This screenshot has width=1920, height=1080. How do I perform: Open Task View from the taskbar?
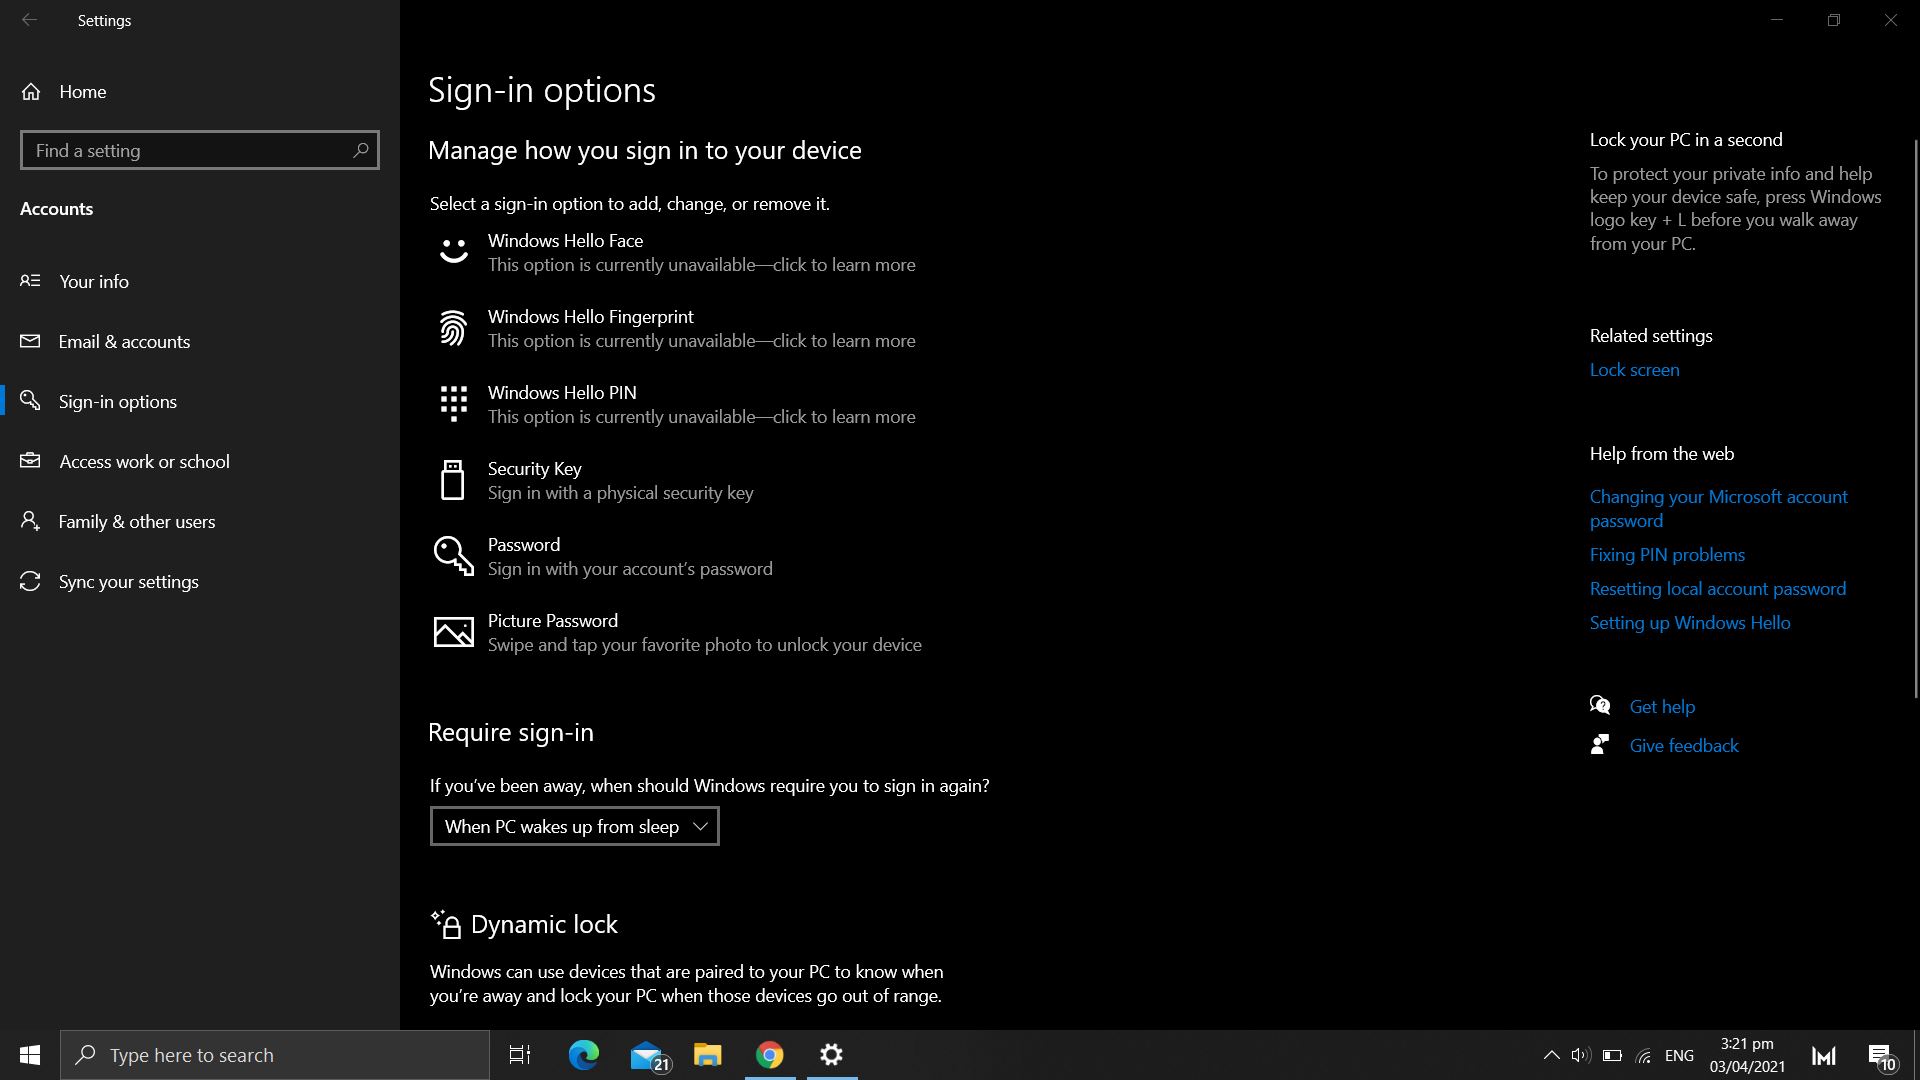tap(520, 1055)
